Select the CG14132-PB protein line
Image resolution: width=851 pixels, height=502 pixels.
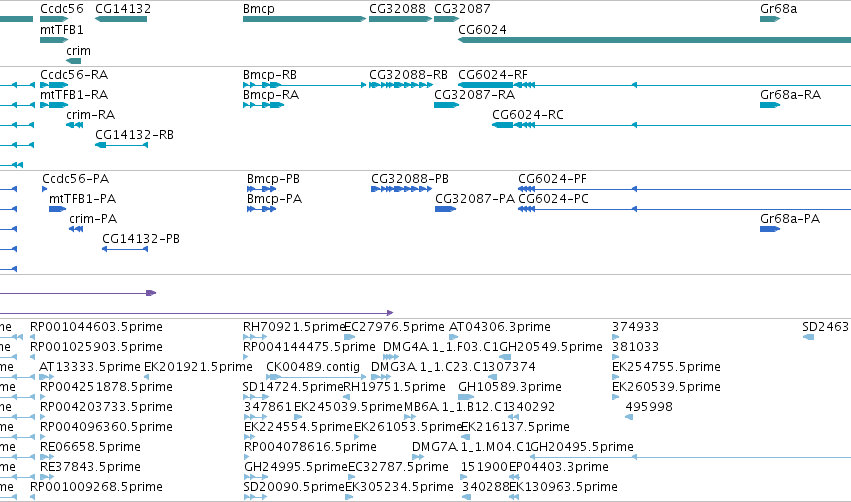(x=125, y=249)
